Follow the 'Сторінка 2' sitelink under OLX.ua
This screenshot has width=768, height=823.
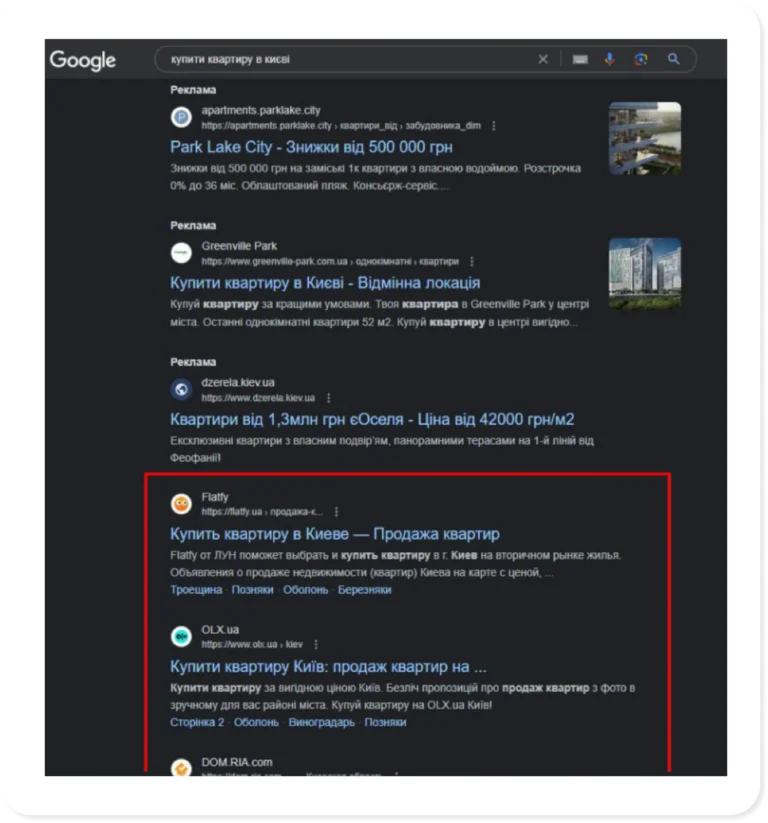click(197, 723)
